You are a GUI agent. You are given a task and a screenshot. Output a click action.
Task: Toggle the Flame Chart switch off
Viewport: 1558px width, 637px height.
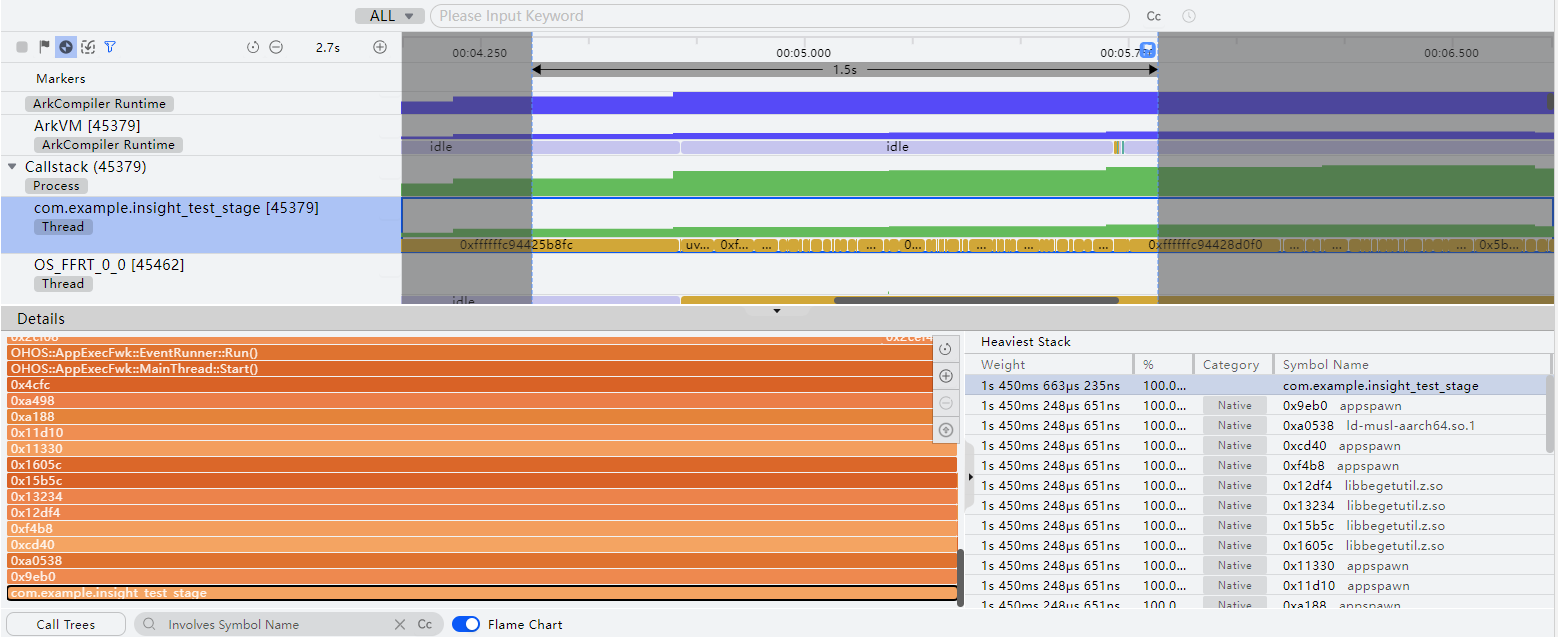466,624
